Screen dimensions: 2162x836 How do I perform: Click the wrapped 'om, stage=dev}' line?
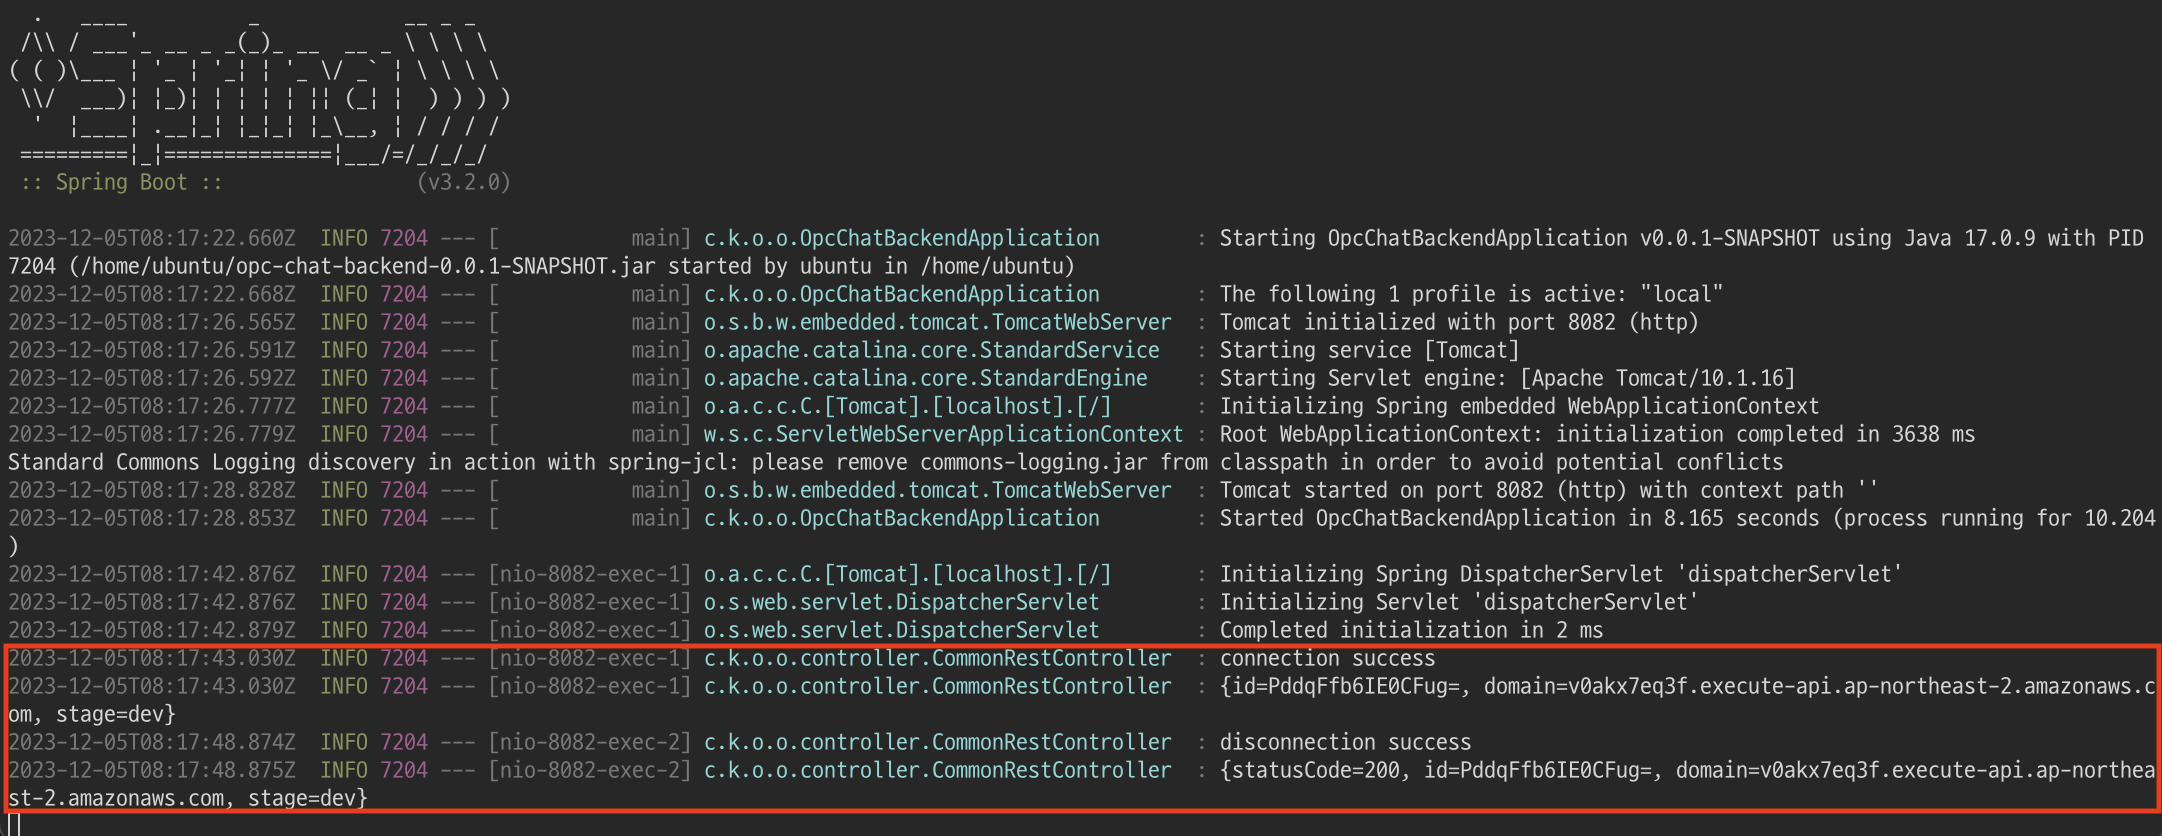(92, 714)
